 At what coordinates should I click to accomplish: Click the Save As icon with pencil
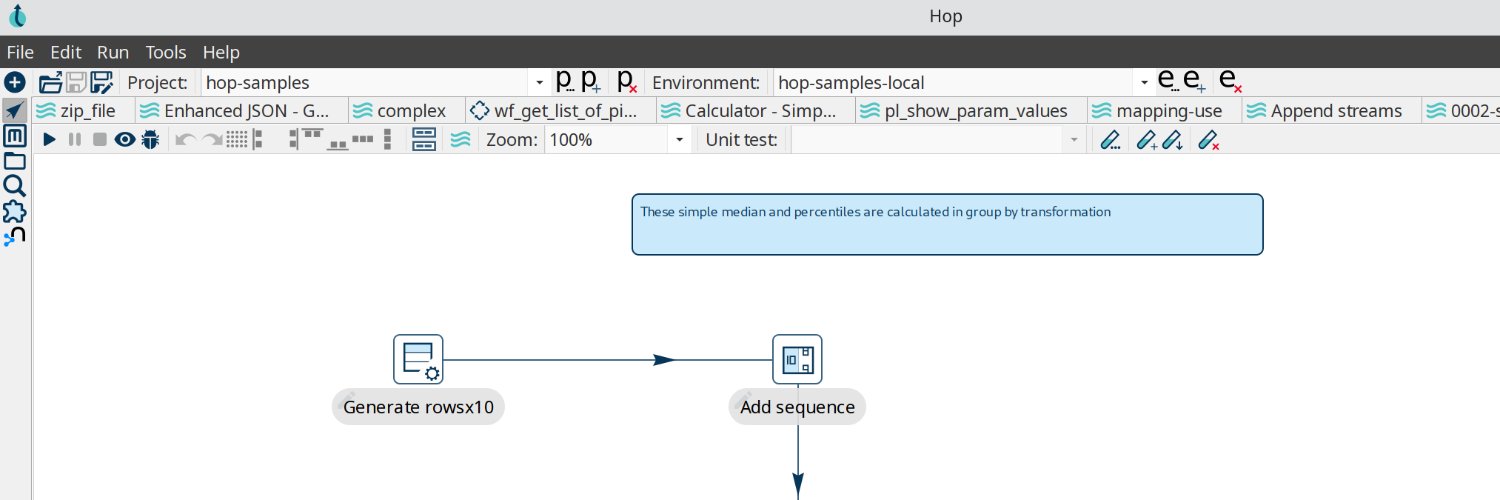click(x=102, y=82)
